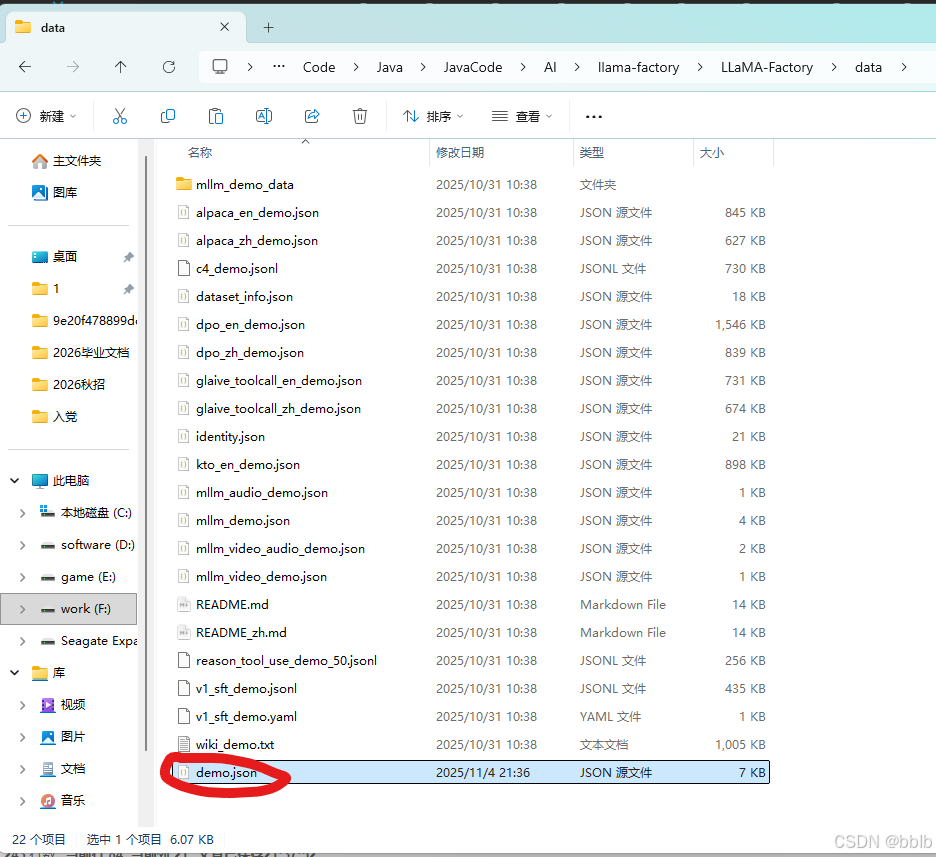Screen dimensions: 936x857
Task: Click the Cut scissors icon
Action: click(x=120, y=116)
